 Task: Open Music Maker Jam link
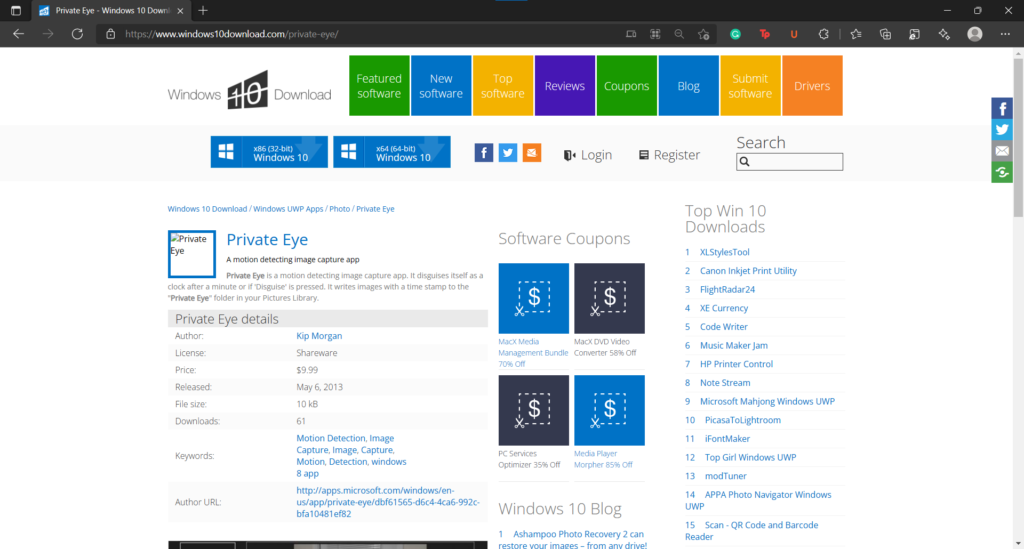(733, 345)
